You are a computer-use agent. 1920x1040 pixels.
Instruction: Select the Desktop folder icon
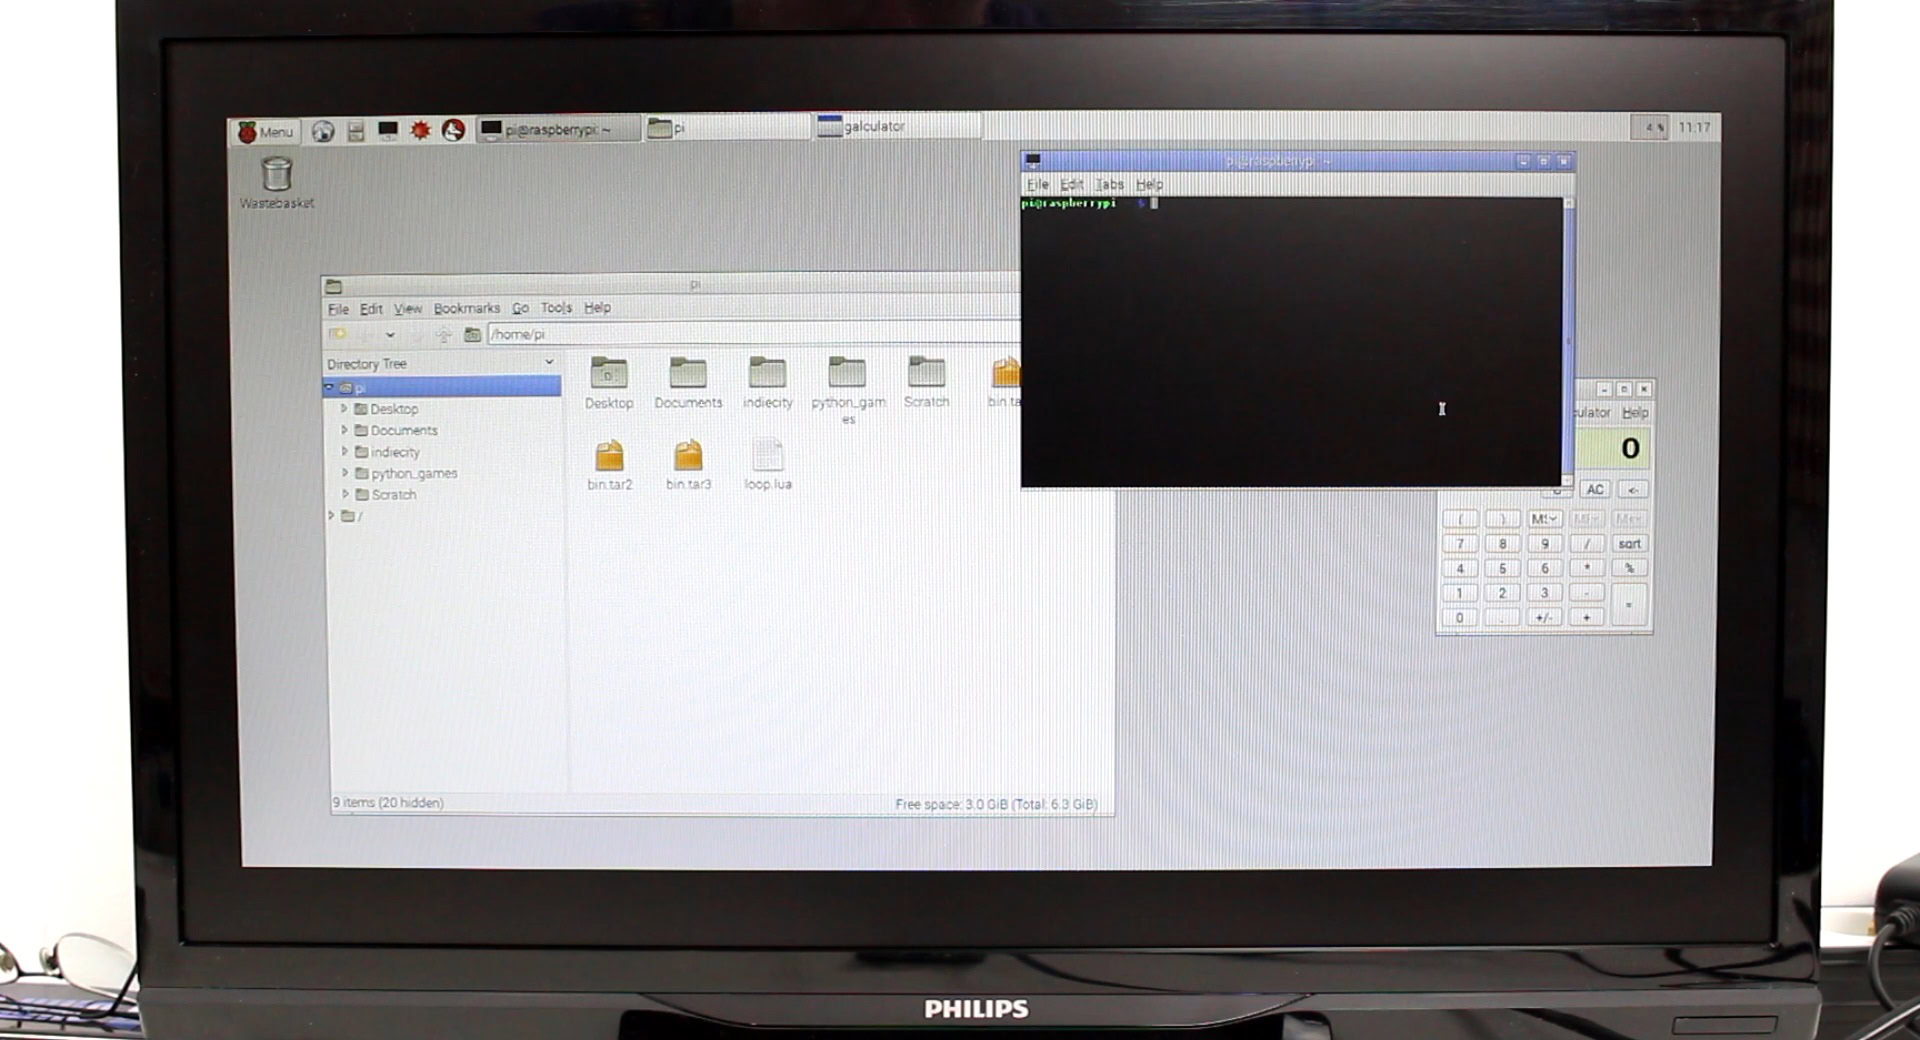[x=609, y=383]
